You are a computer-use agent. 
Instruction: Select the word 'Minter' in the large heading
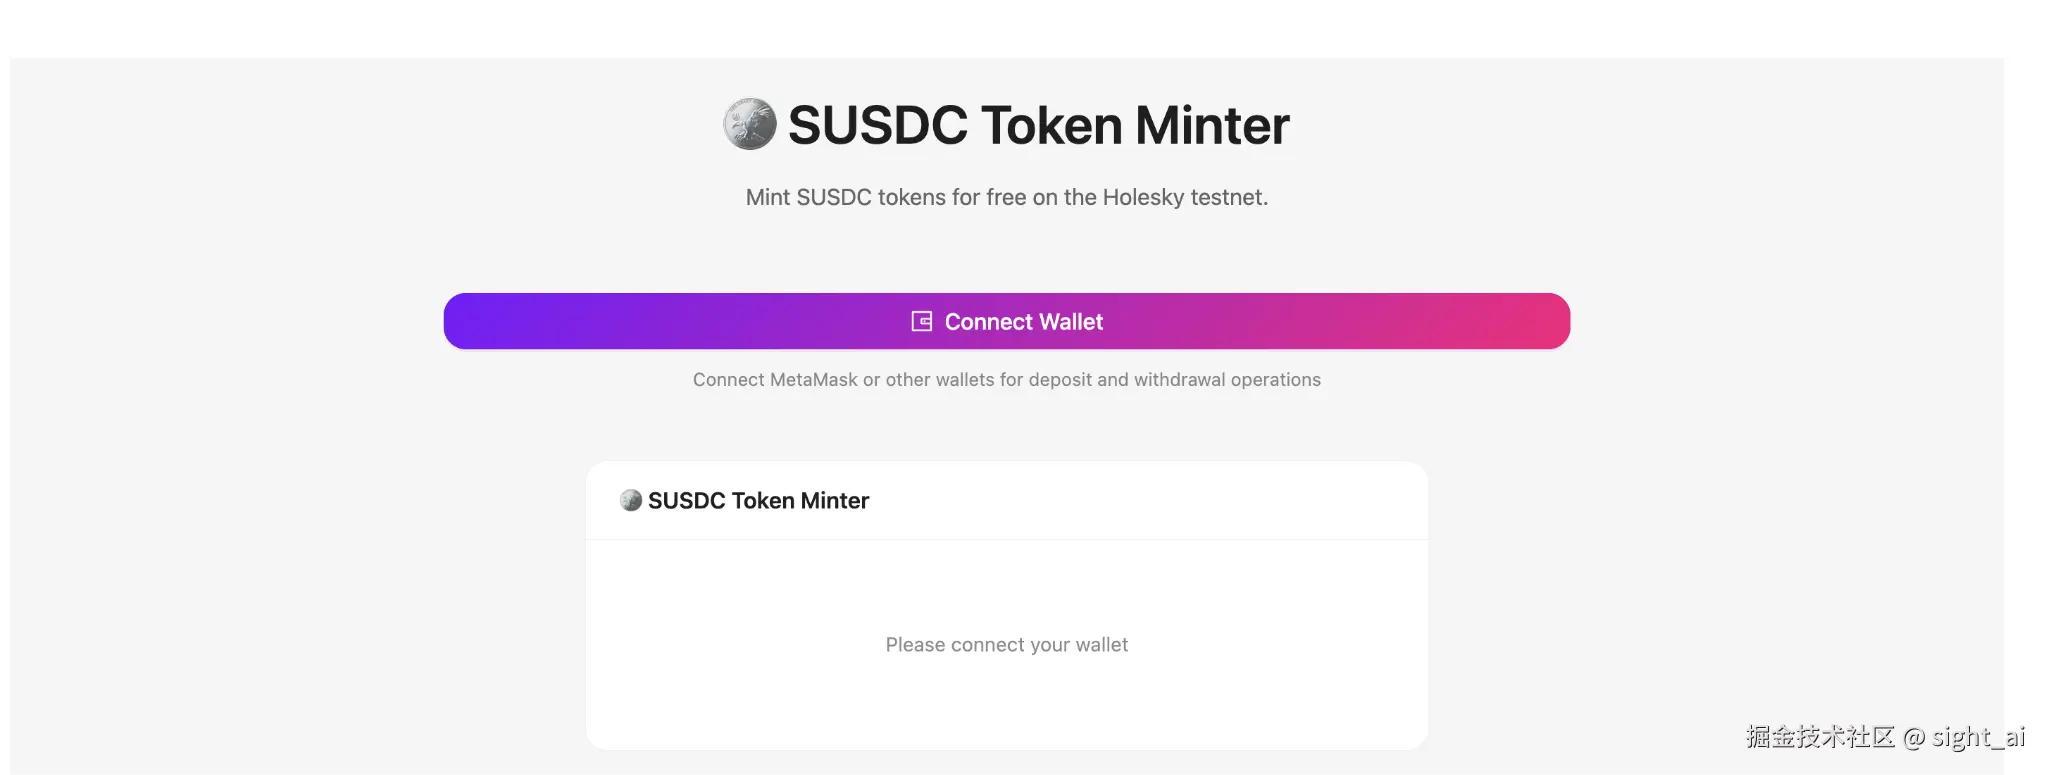pyautogui.click(x=1212, y=125)
